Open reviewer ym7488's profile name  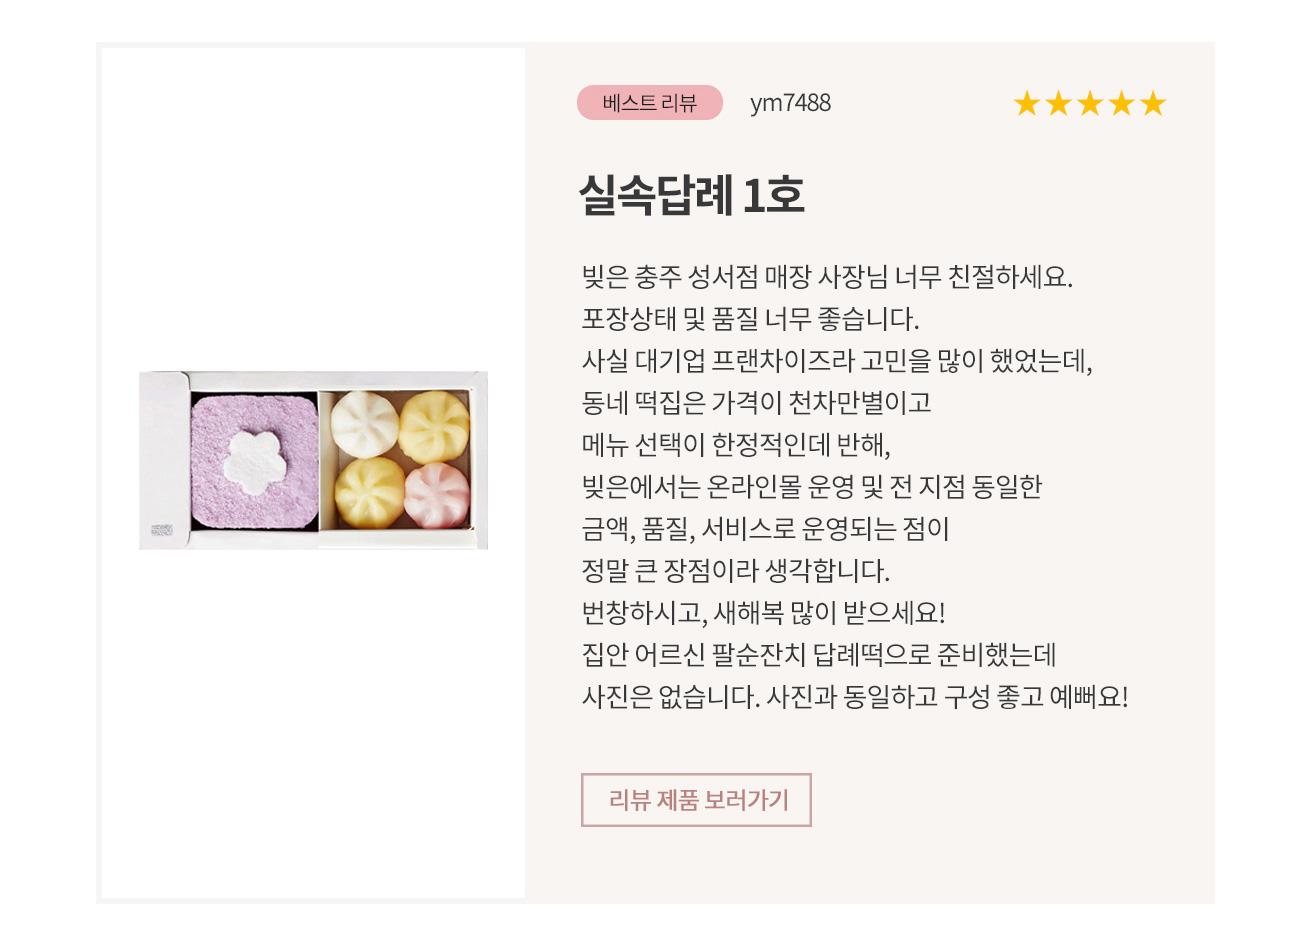(x=790, y=103)
